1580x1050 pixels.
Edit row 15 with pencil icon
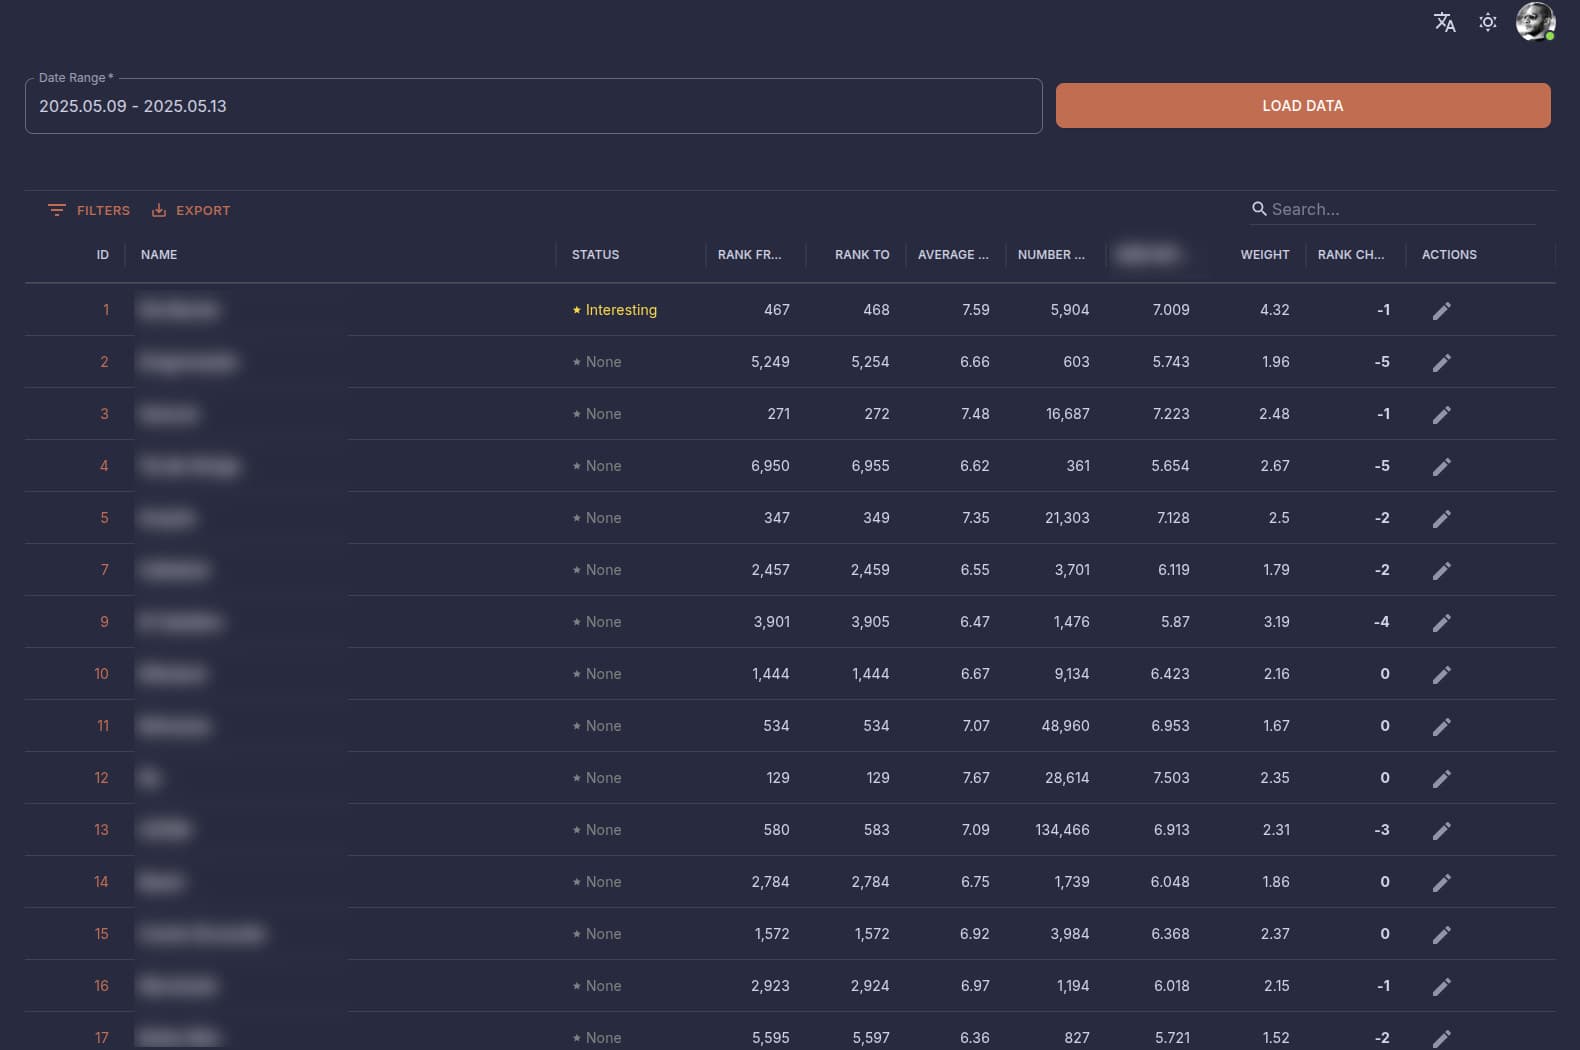(1441, 935)
